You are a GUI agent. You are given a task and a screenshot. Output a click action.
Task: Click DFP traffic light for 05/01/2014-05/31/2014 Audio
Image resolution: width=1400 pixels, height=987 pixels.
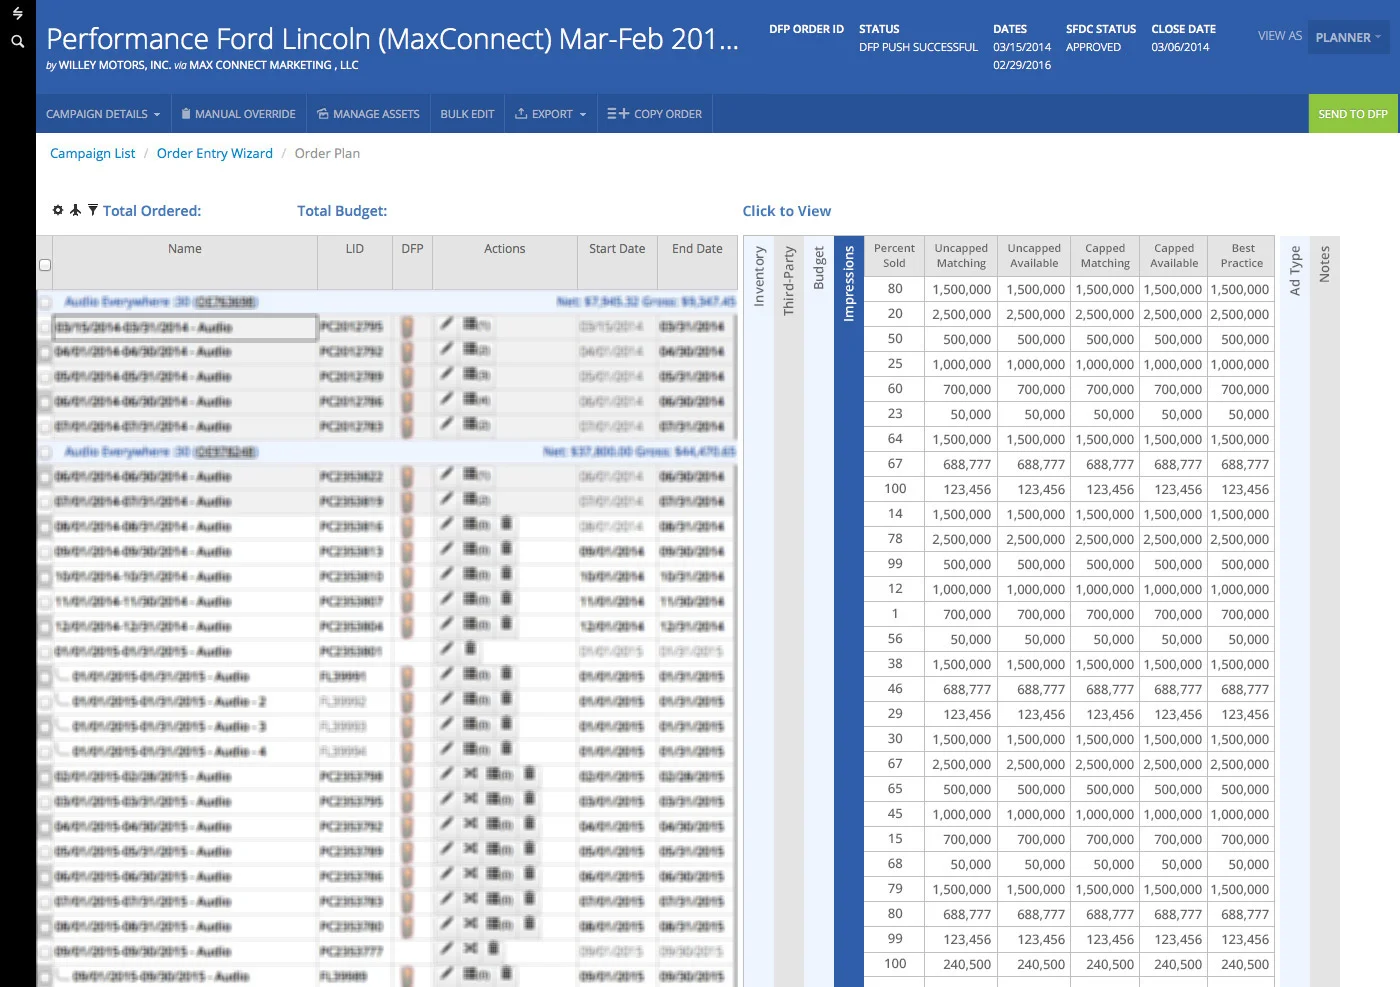(407, 376)
